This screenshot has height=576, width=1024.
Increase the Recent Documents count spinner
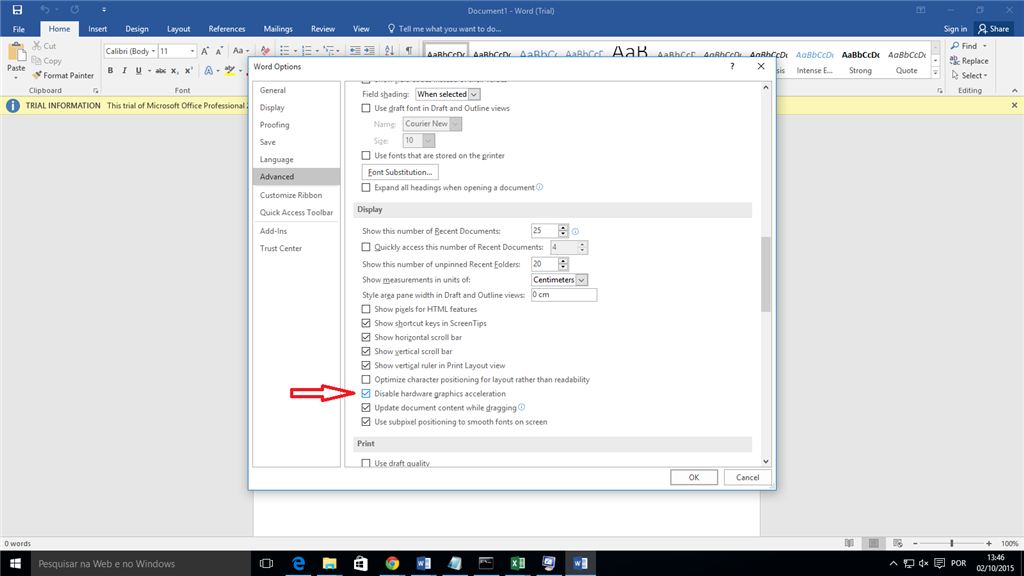pos(563,227)
